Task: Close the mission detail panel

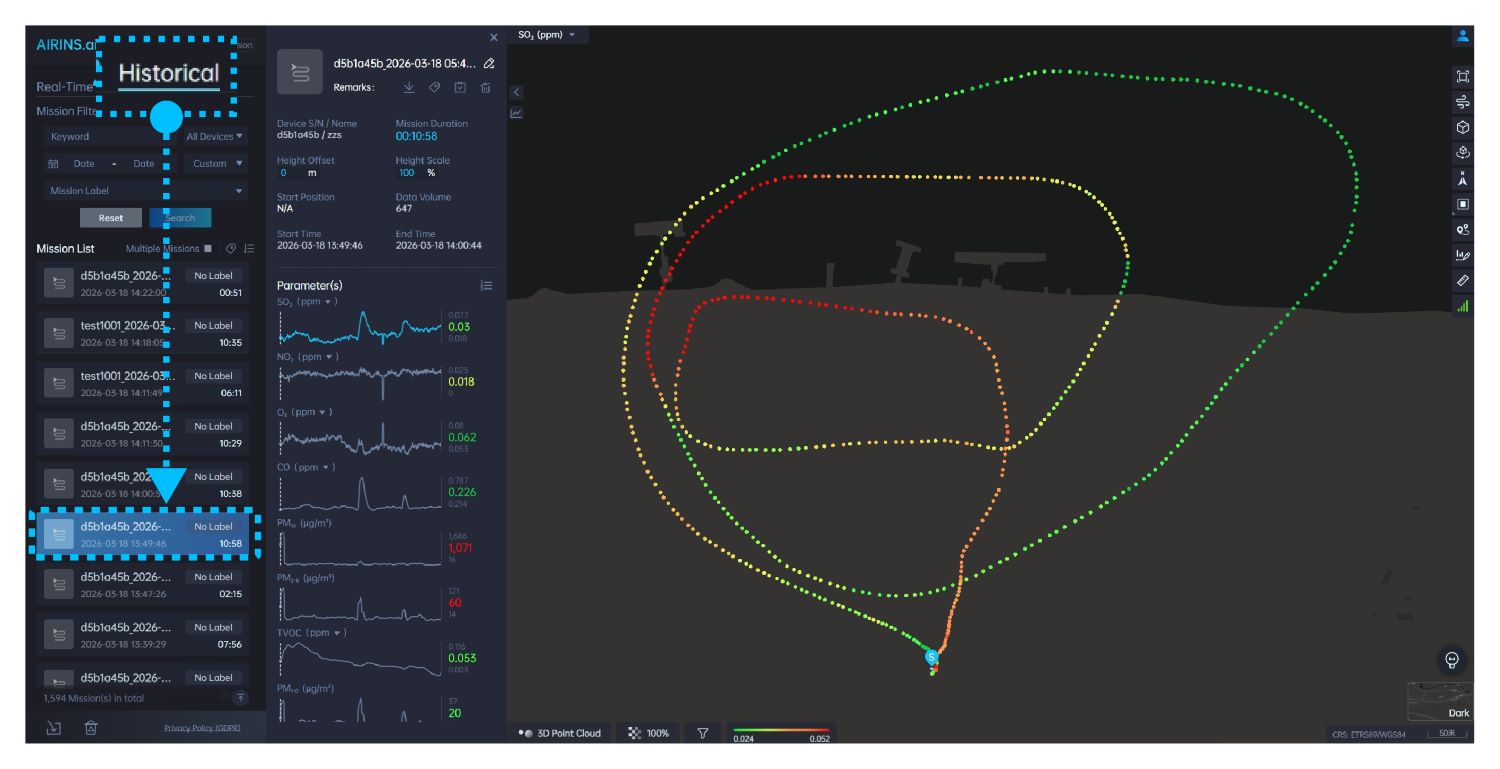Action: tap(493, 37)
